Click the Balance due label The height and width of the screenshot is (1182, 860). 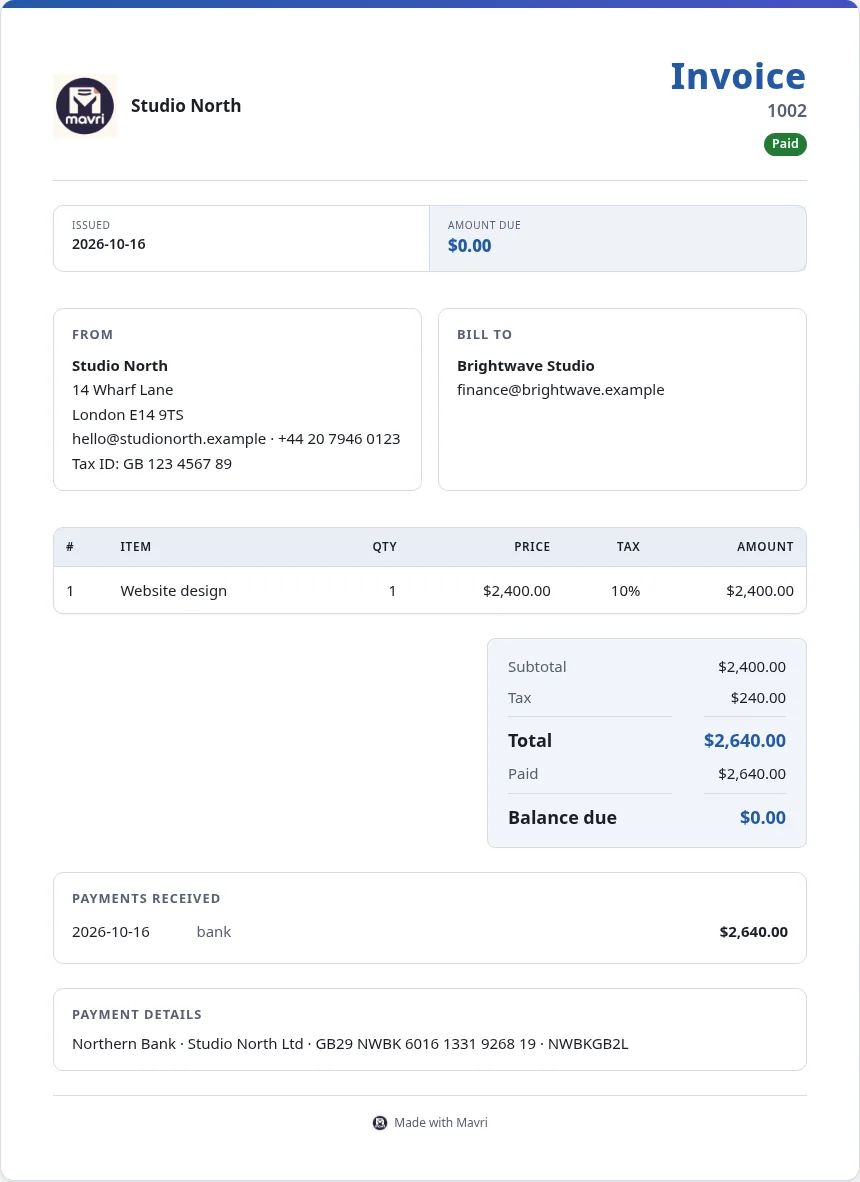point(562,818)
